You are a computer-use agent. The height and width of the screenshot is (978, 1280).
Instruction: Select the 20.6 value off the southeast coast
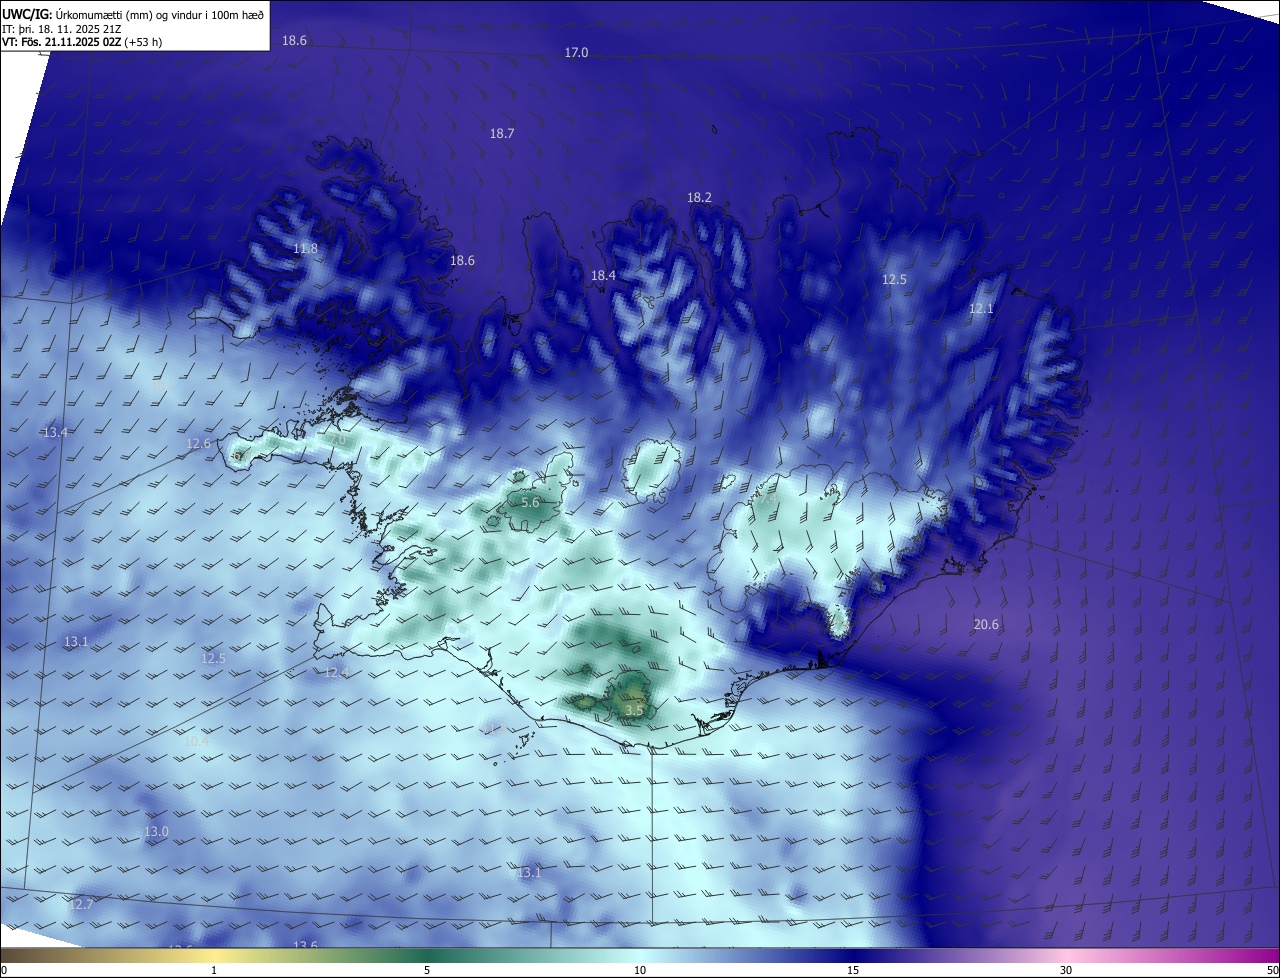point(986,624)
